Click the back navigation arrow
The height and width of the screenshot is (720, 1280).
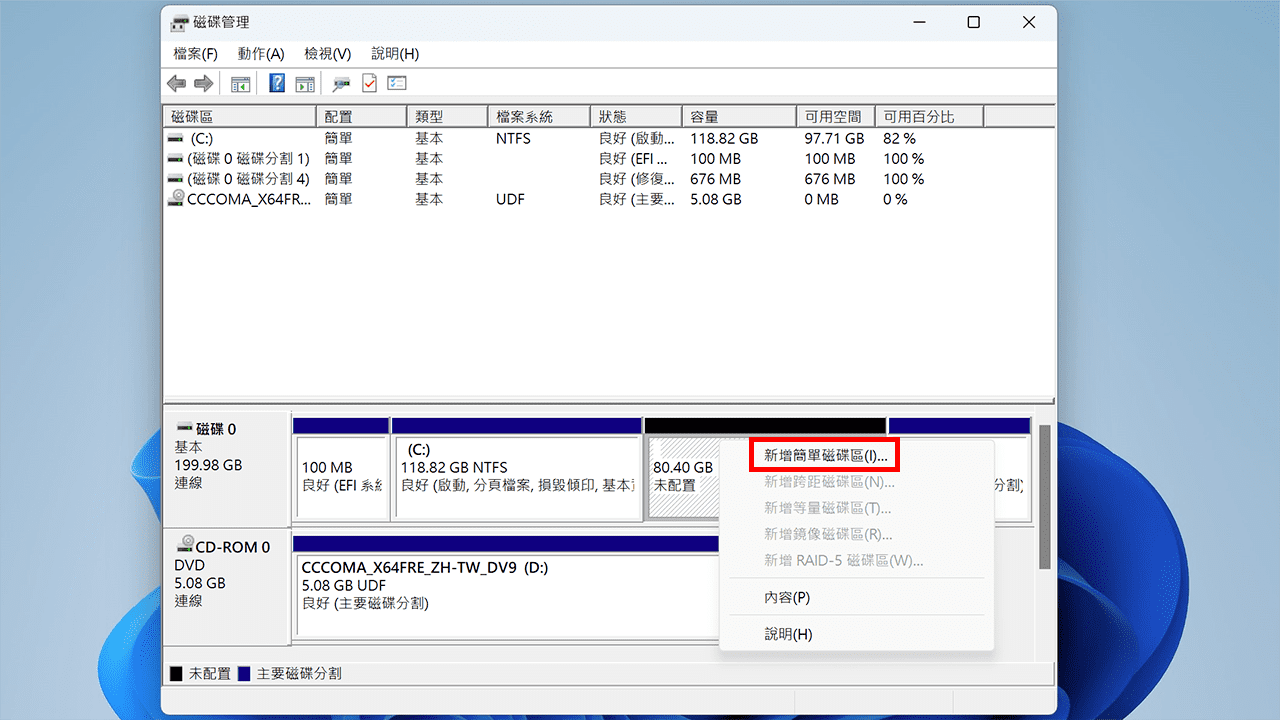coord(176,83)
